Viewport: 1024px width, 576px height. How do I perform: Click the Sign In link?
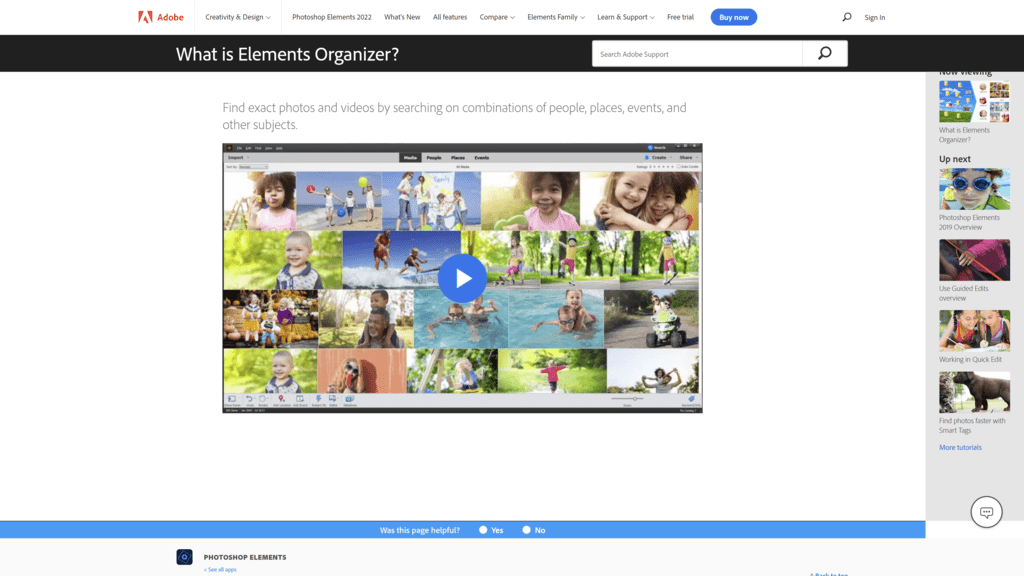coord(874,18)
